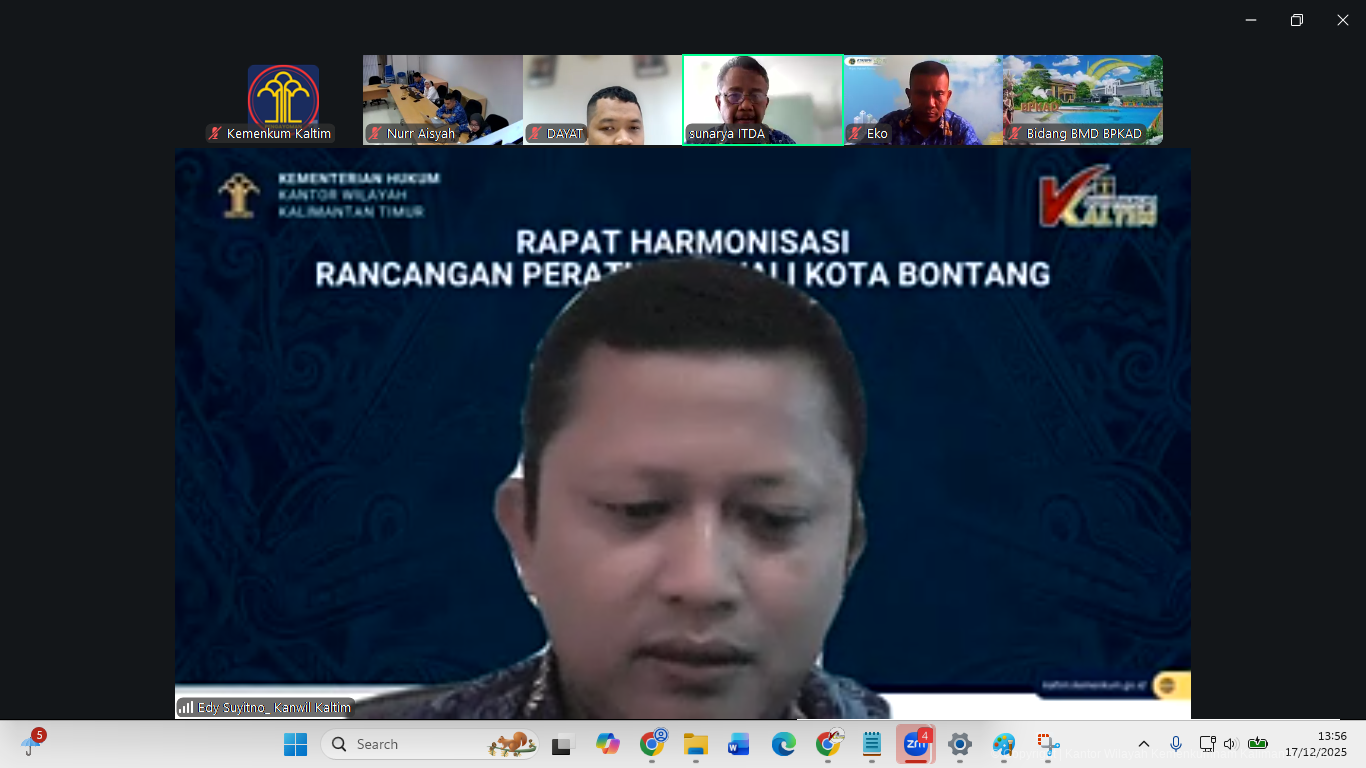Open volume control in the system tray
The height and width of the screenshot is (768, 1366).
click(x=1230, y=744)
